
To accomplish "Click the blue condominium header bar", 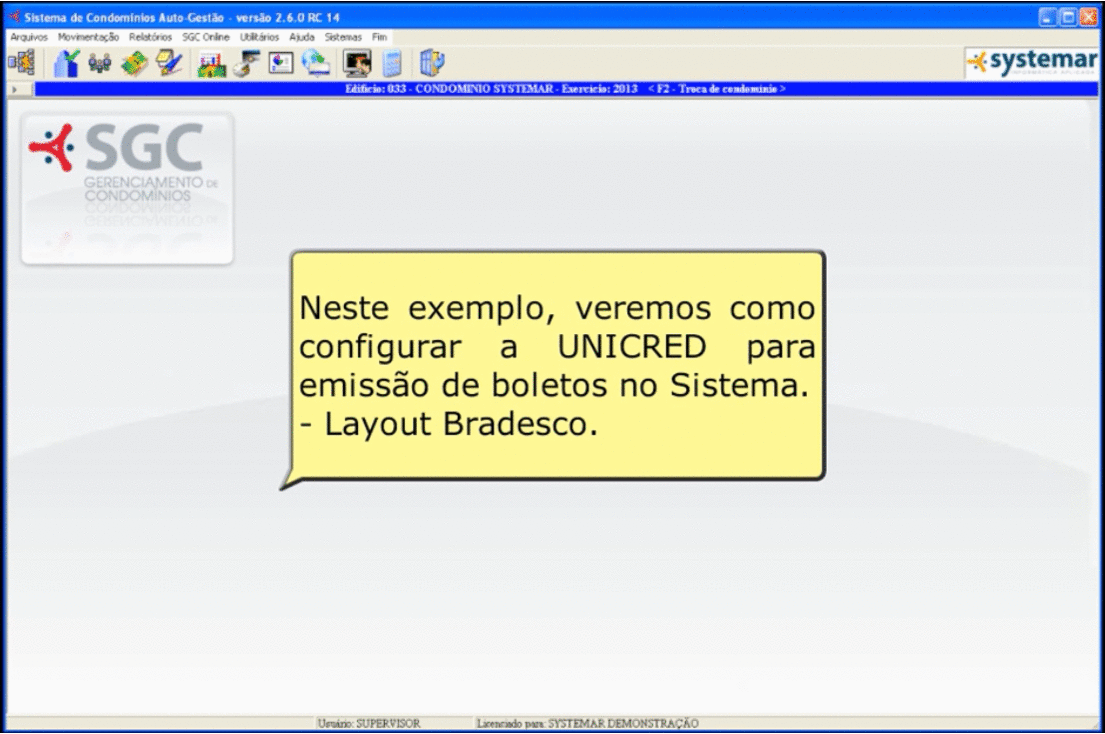I will click(565, 89).
